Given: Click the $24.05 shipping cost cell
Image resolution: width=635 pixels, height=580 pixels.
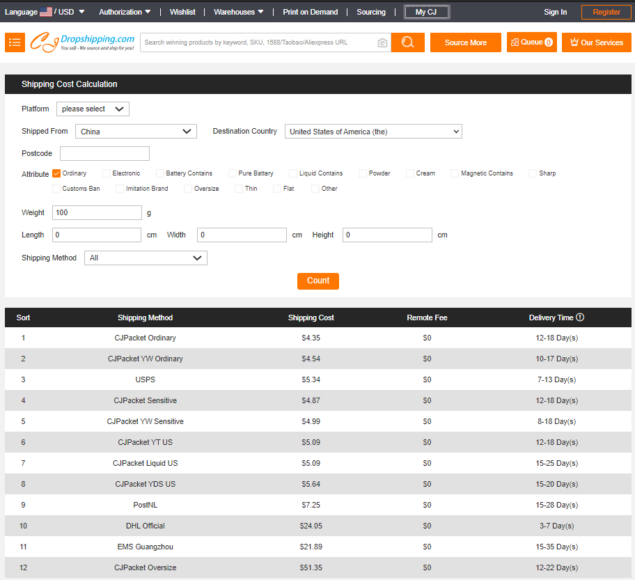Looking at the screenshot, I should click(311, 526).
